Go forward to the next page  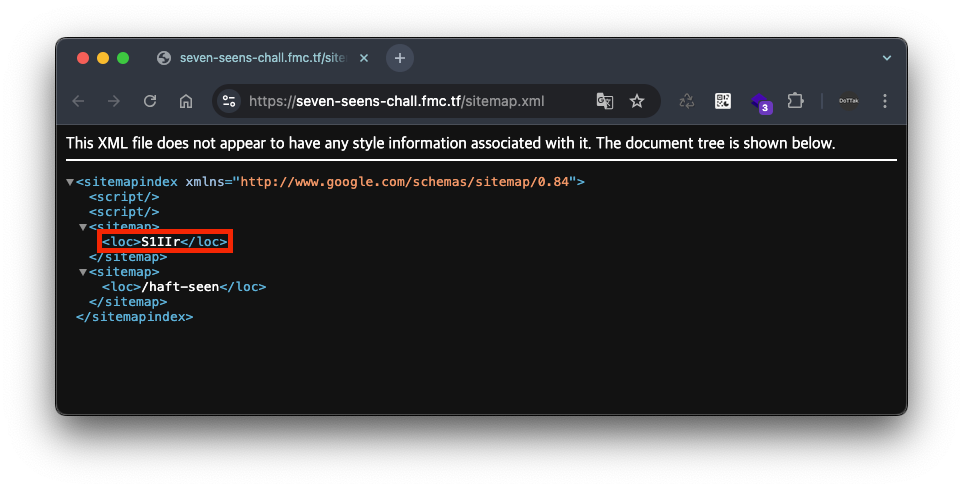click(114, 101)
